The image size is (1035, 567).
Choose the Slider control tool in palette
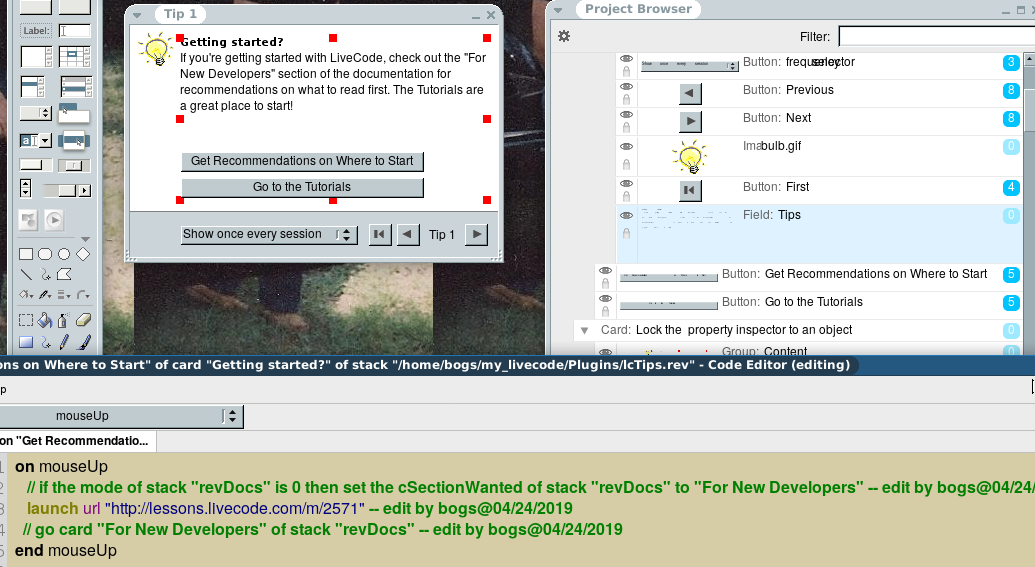click(74, 165)
